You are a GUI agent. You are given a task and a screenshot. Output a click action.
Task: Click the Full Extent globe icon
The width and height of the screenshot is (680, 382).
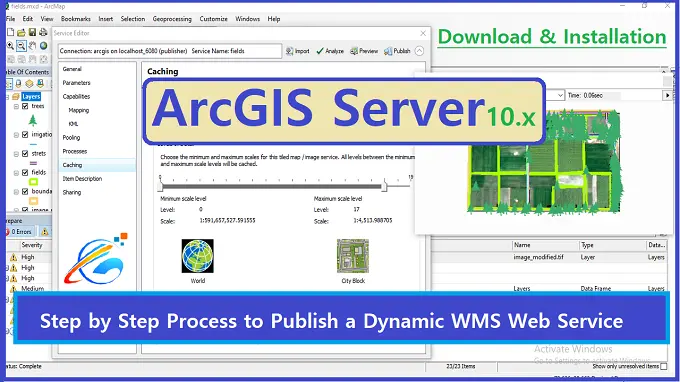43,46
